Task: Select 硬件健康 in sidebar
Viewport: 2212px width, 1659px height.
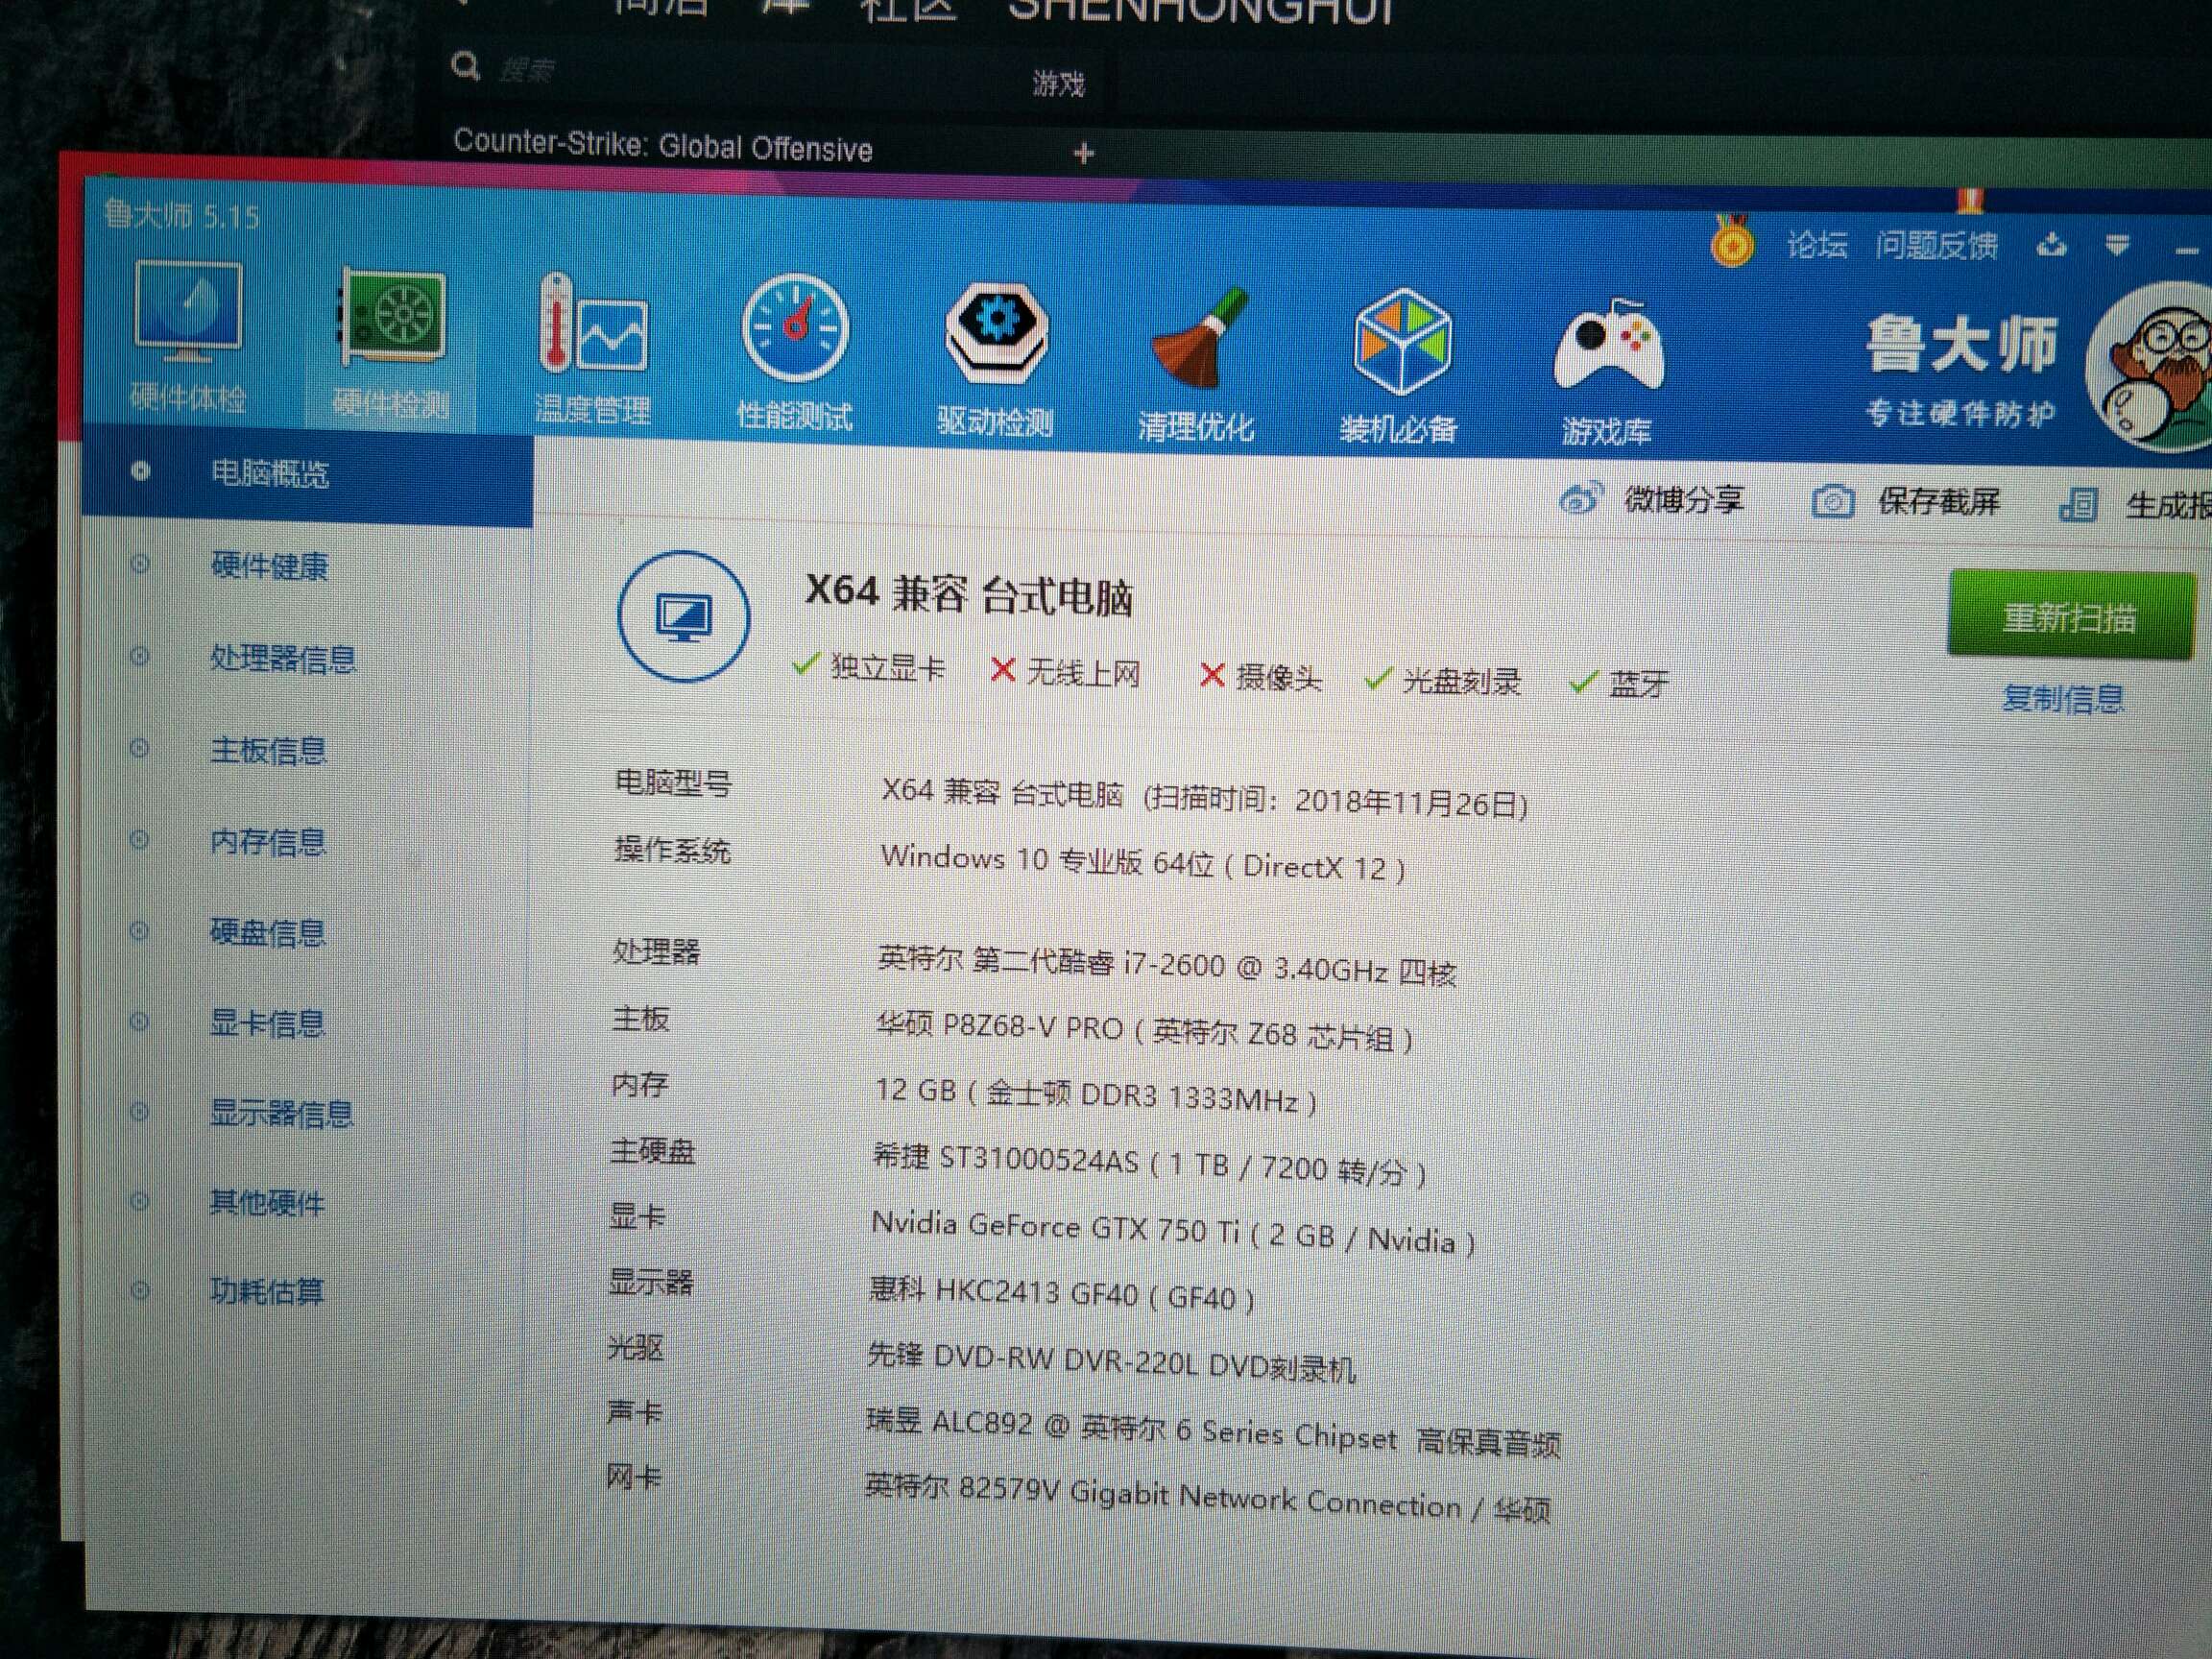Action: pos(269,566)
